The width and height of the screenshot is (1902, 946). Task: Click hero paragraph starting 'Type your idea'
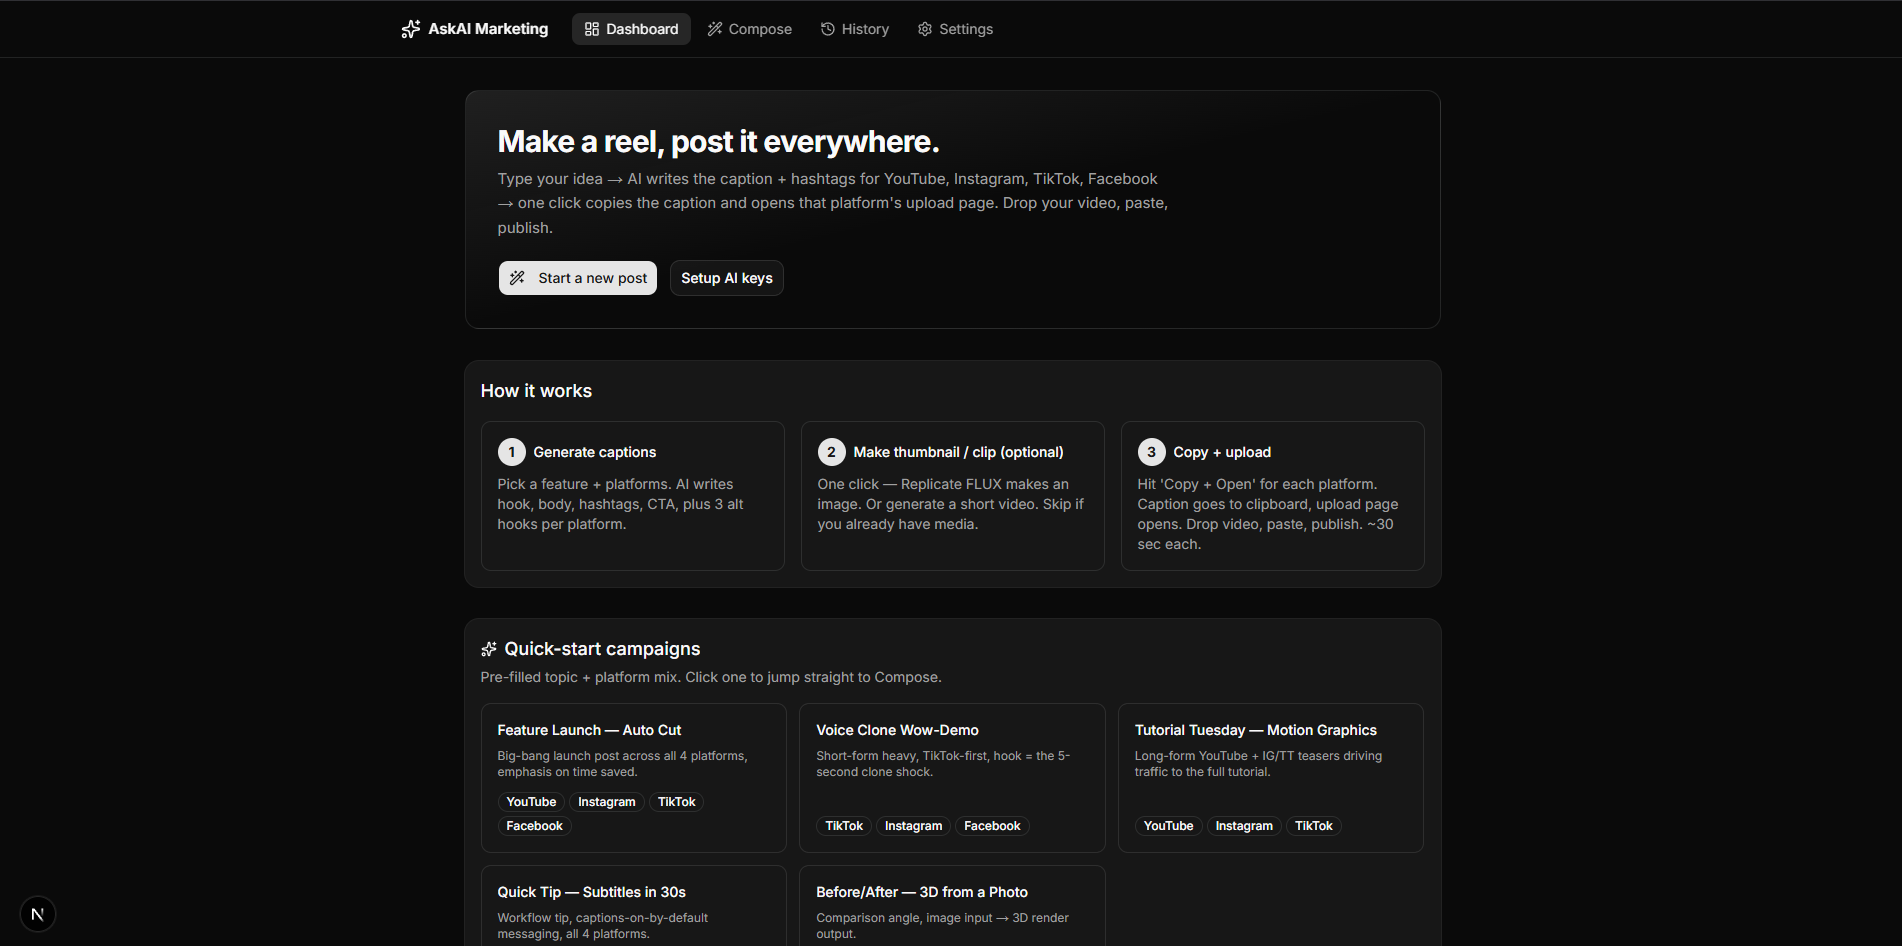833,203
